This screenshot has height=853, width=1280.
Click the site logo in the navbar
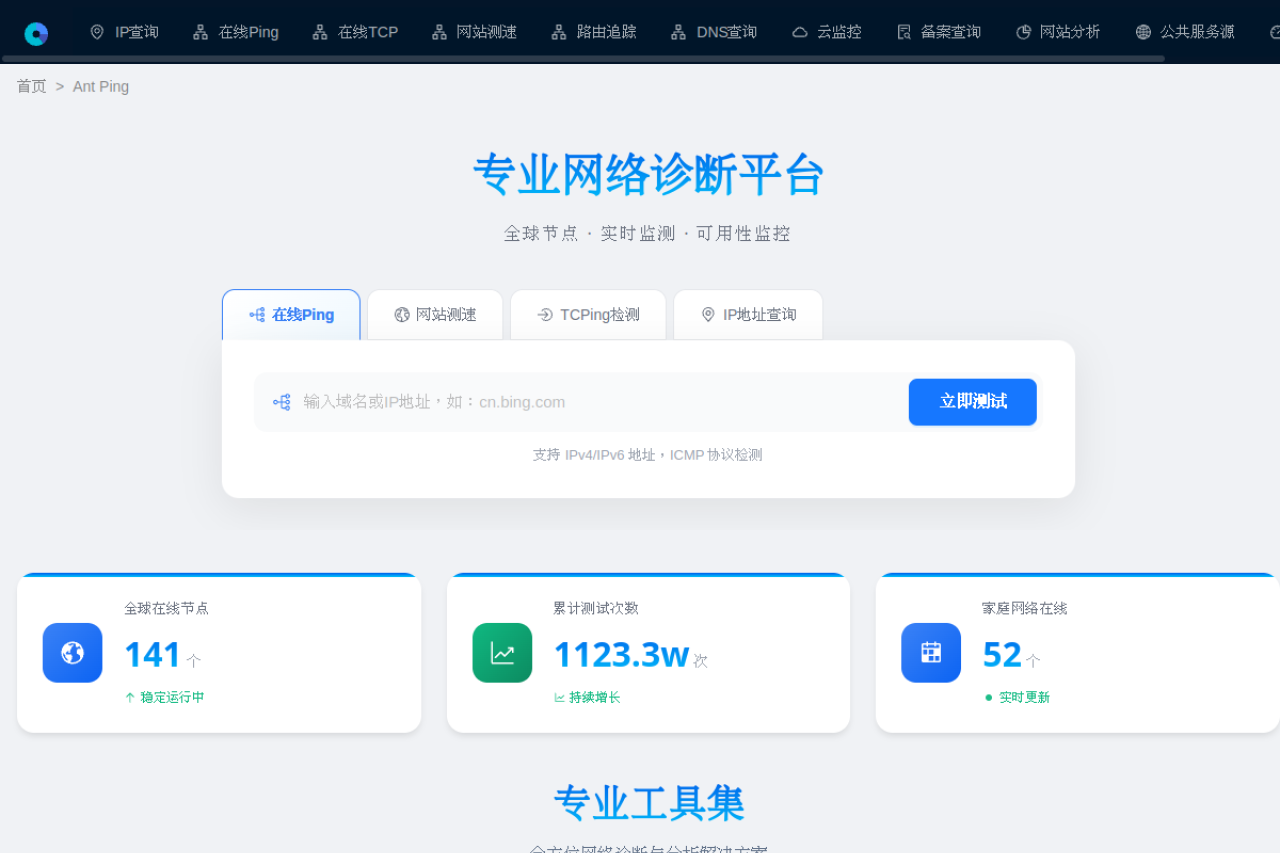pos(36,33)
